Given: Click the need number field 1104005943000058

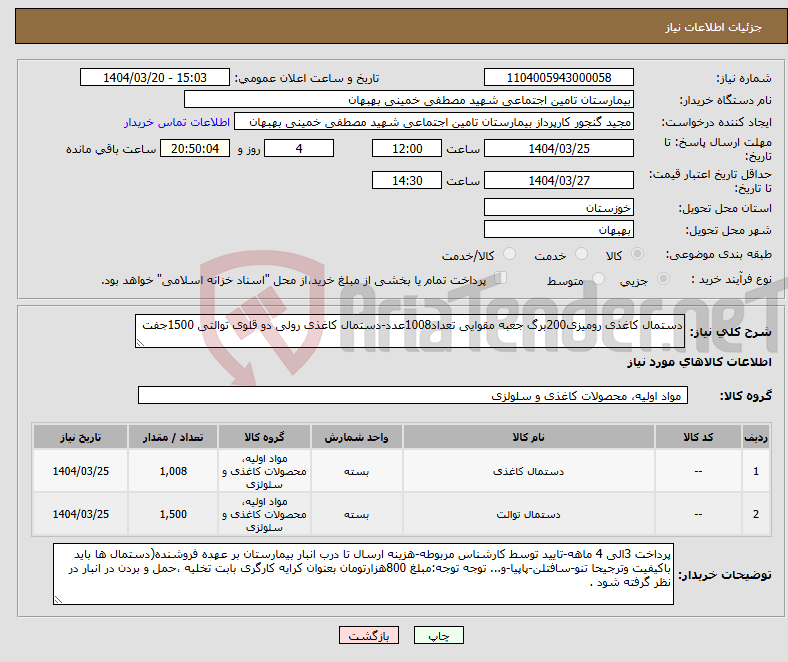Looking at the screenshot, I should pos(558,77).
